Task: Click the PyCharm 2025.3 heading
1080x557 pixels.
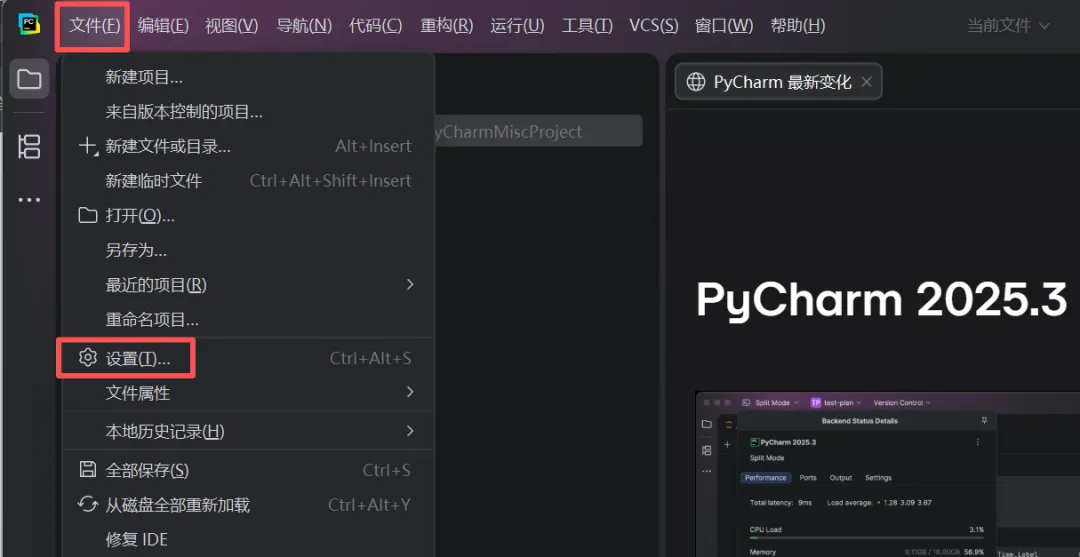Action: (881, 300)
